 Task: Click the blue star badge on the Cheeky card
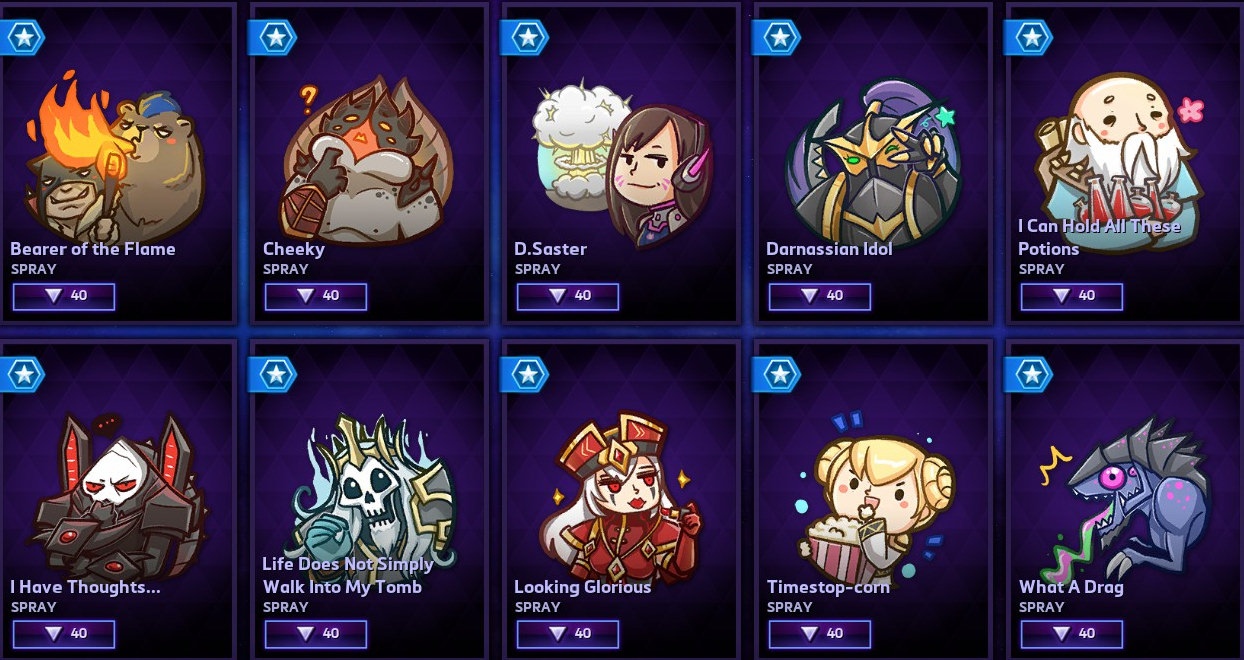click(x=274, y=38)
